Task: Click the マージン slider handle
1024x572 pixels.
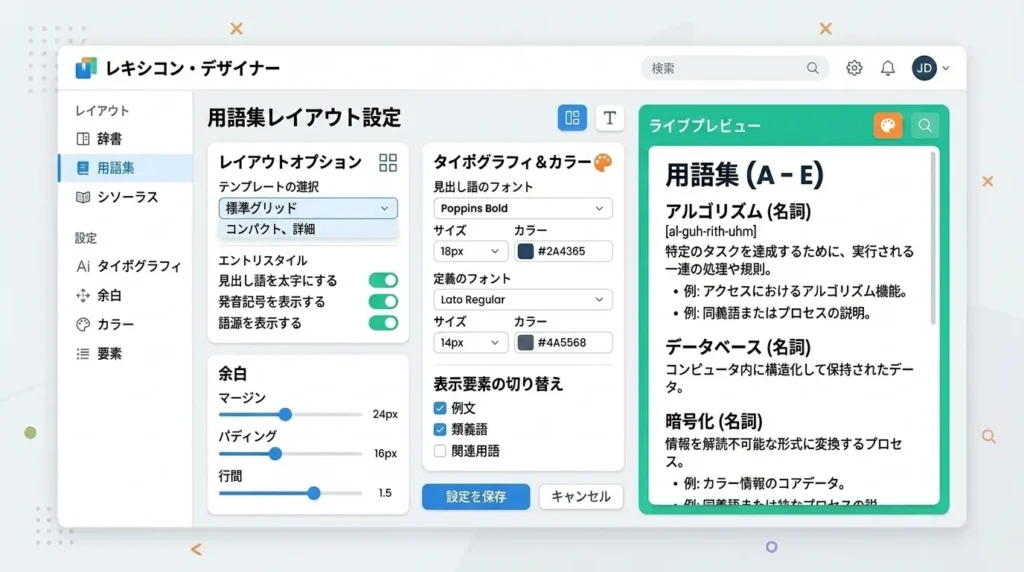Action: [285, 414]
